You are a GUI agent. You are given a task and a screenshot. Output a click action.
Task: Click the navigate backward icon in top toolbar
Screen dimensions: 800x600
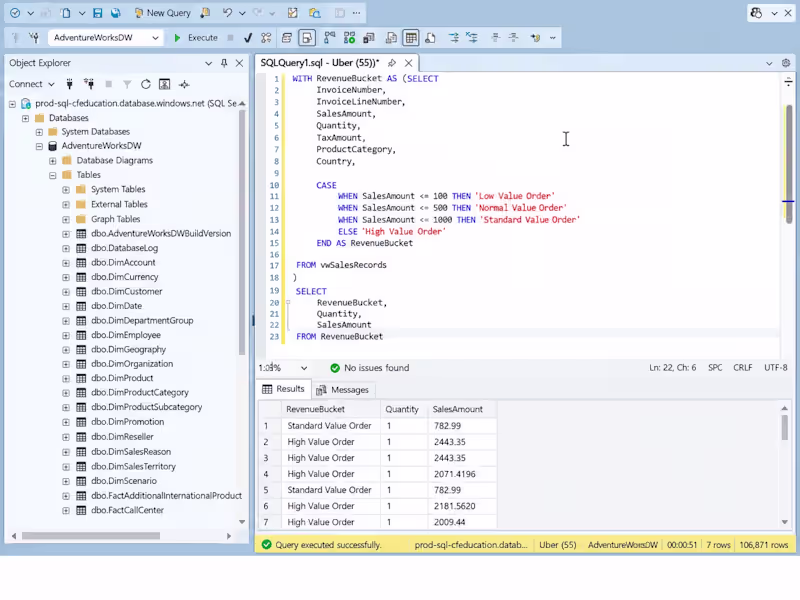point(15,13)
